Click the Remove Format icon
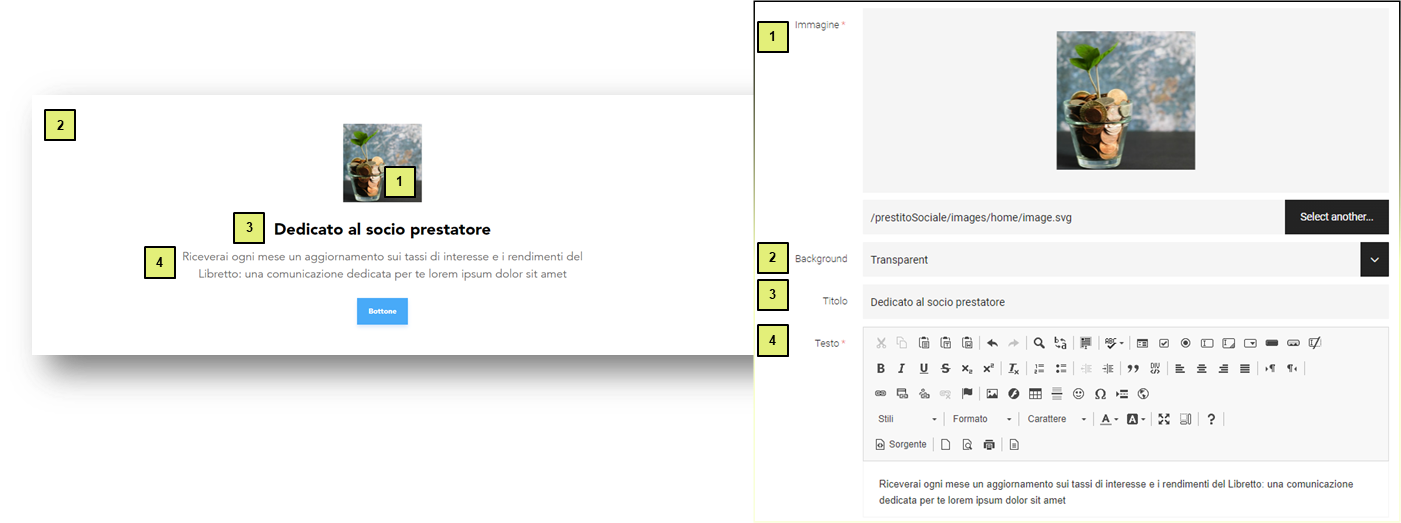Viewport: 1401px width, 523px height. (x=1013, y=368)
